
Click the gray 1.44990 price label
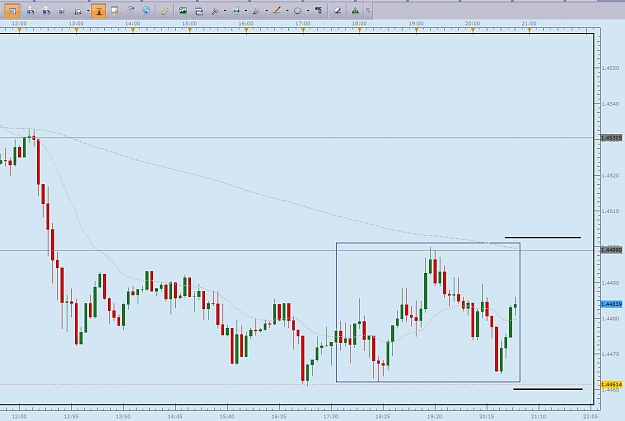611,250
